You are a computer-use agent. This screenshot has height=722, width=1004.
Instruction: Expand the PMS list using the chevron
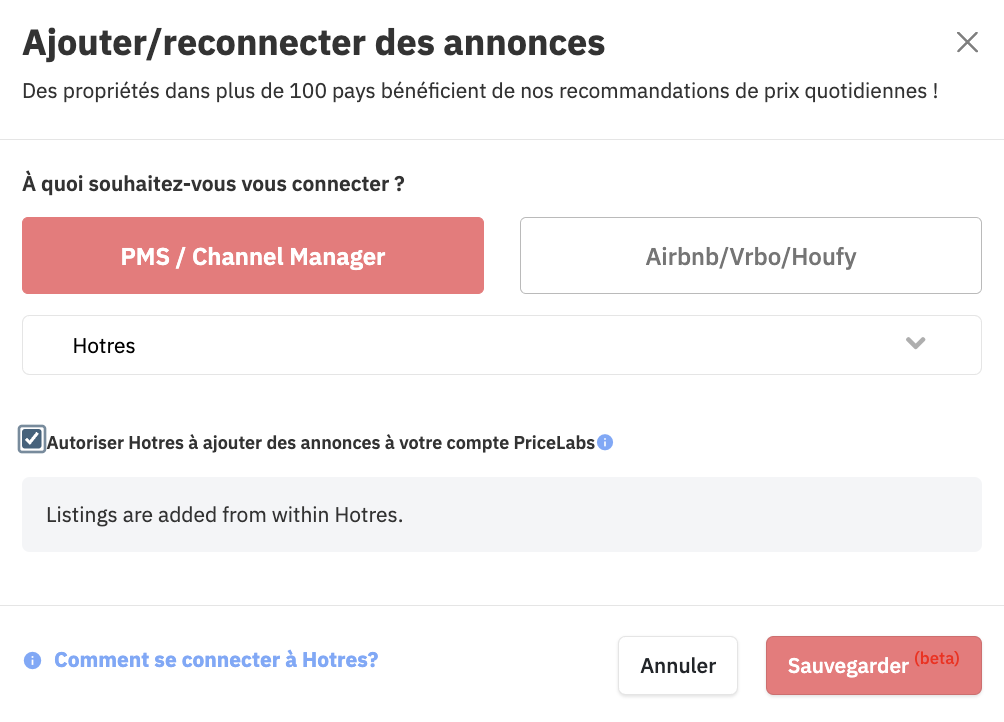(x=916, y=343)
